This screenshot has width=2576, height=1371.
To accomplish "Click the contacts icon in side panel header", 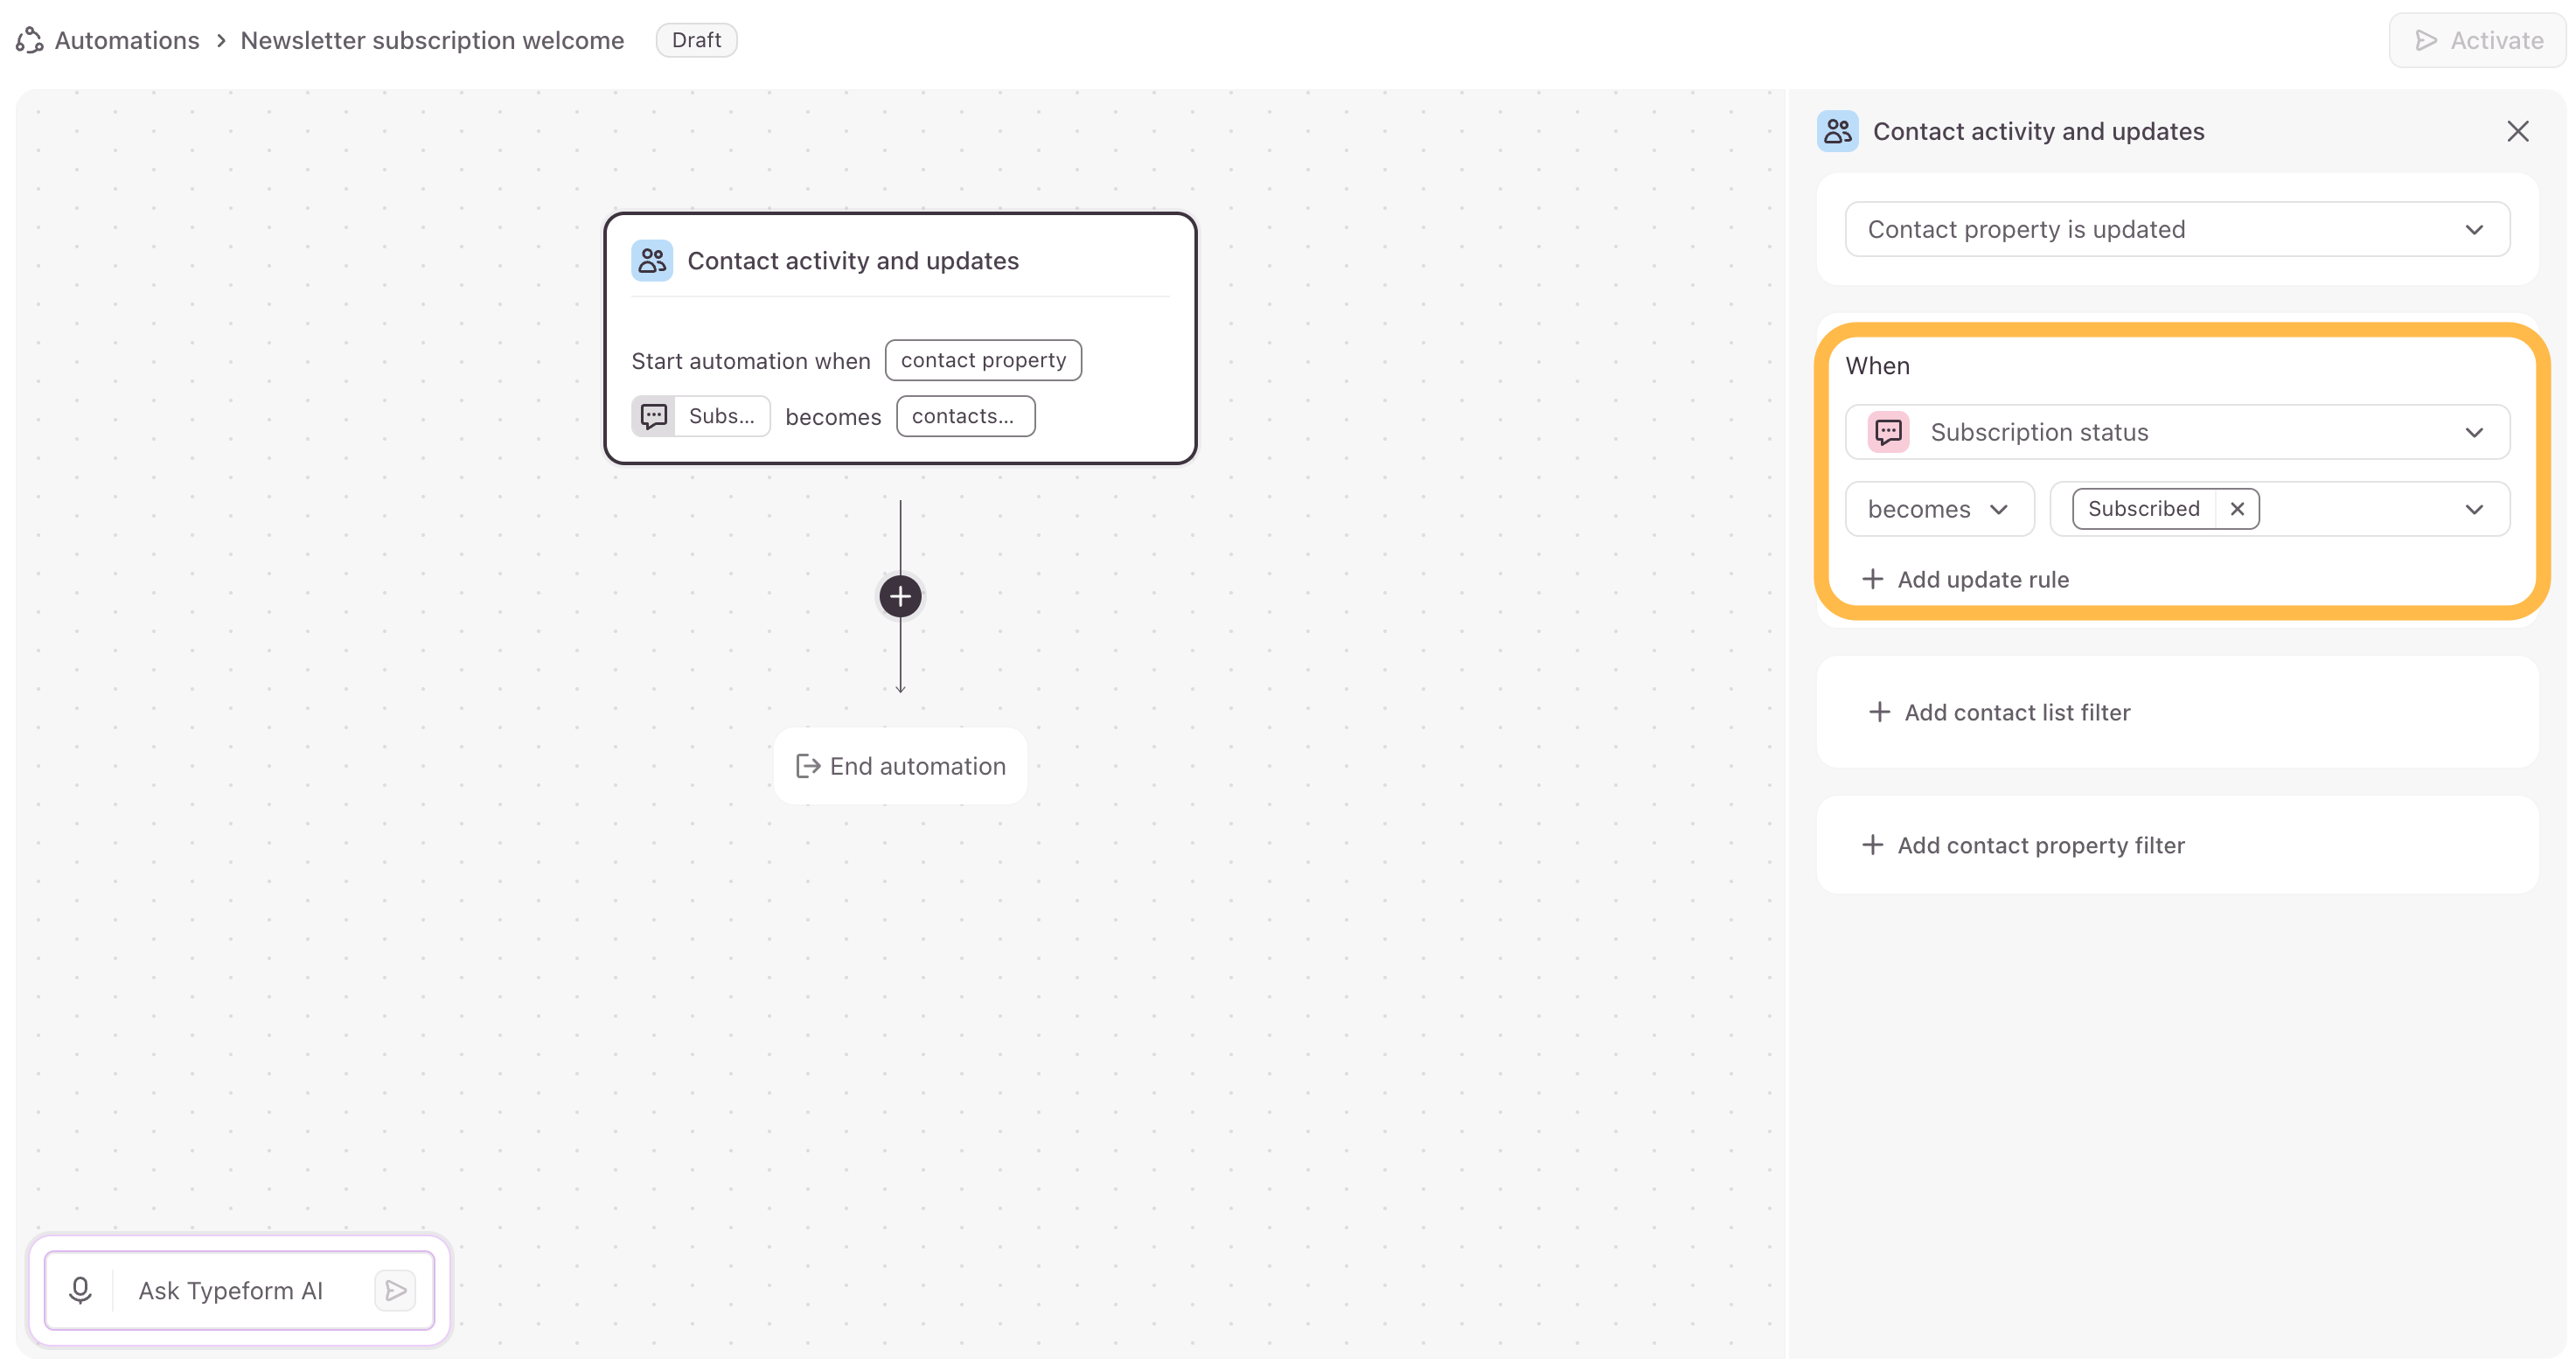I will tap(1838, 131).
